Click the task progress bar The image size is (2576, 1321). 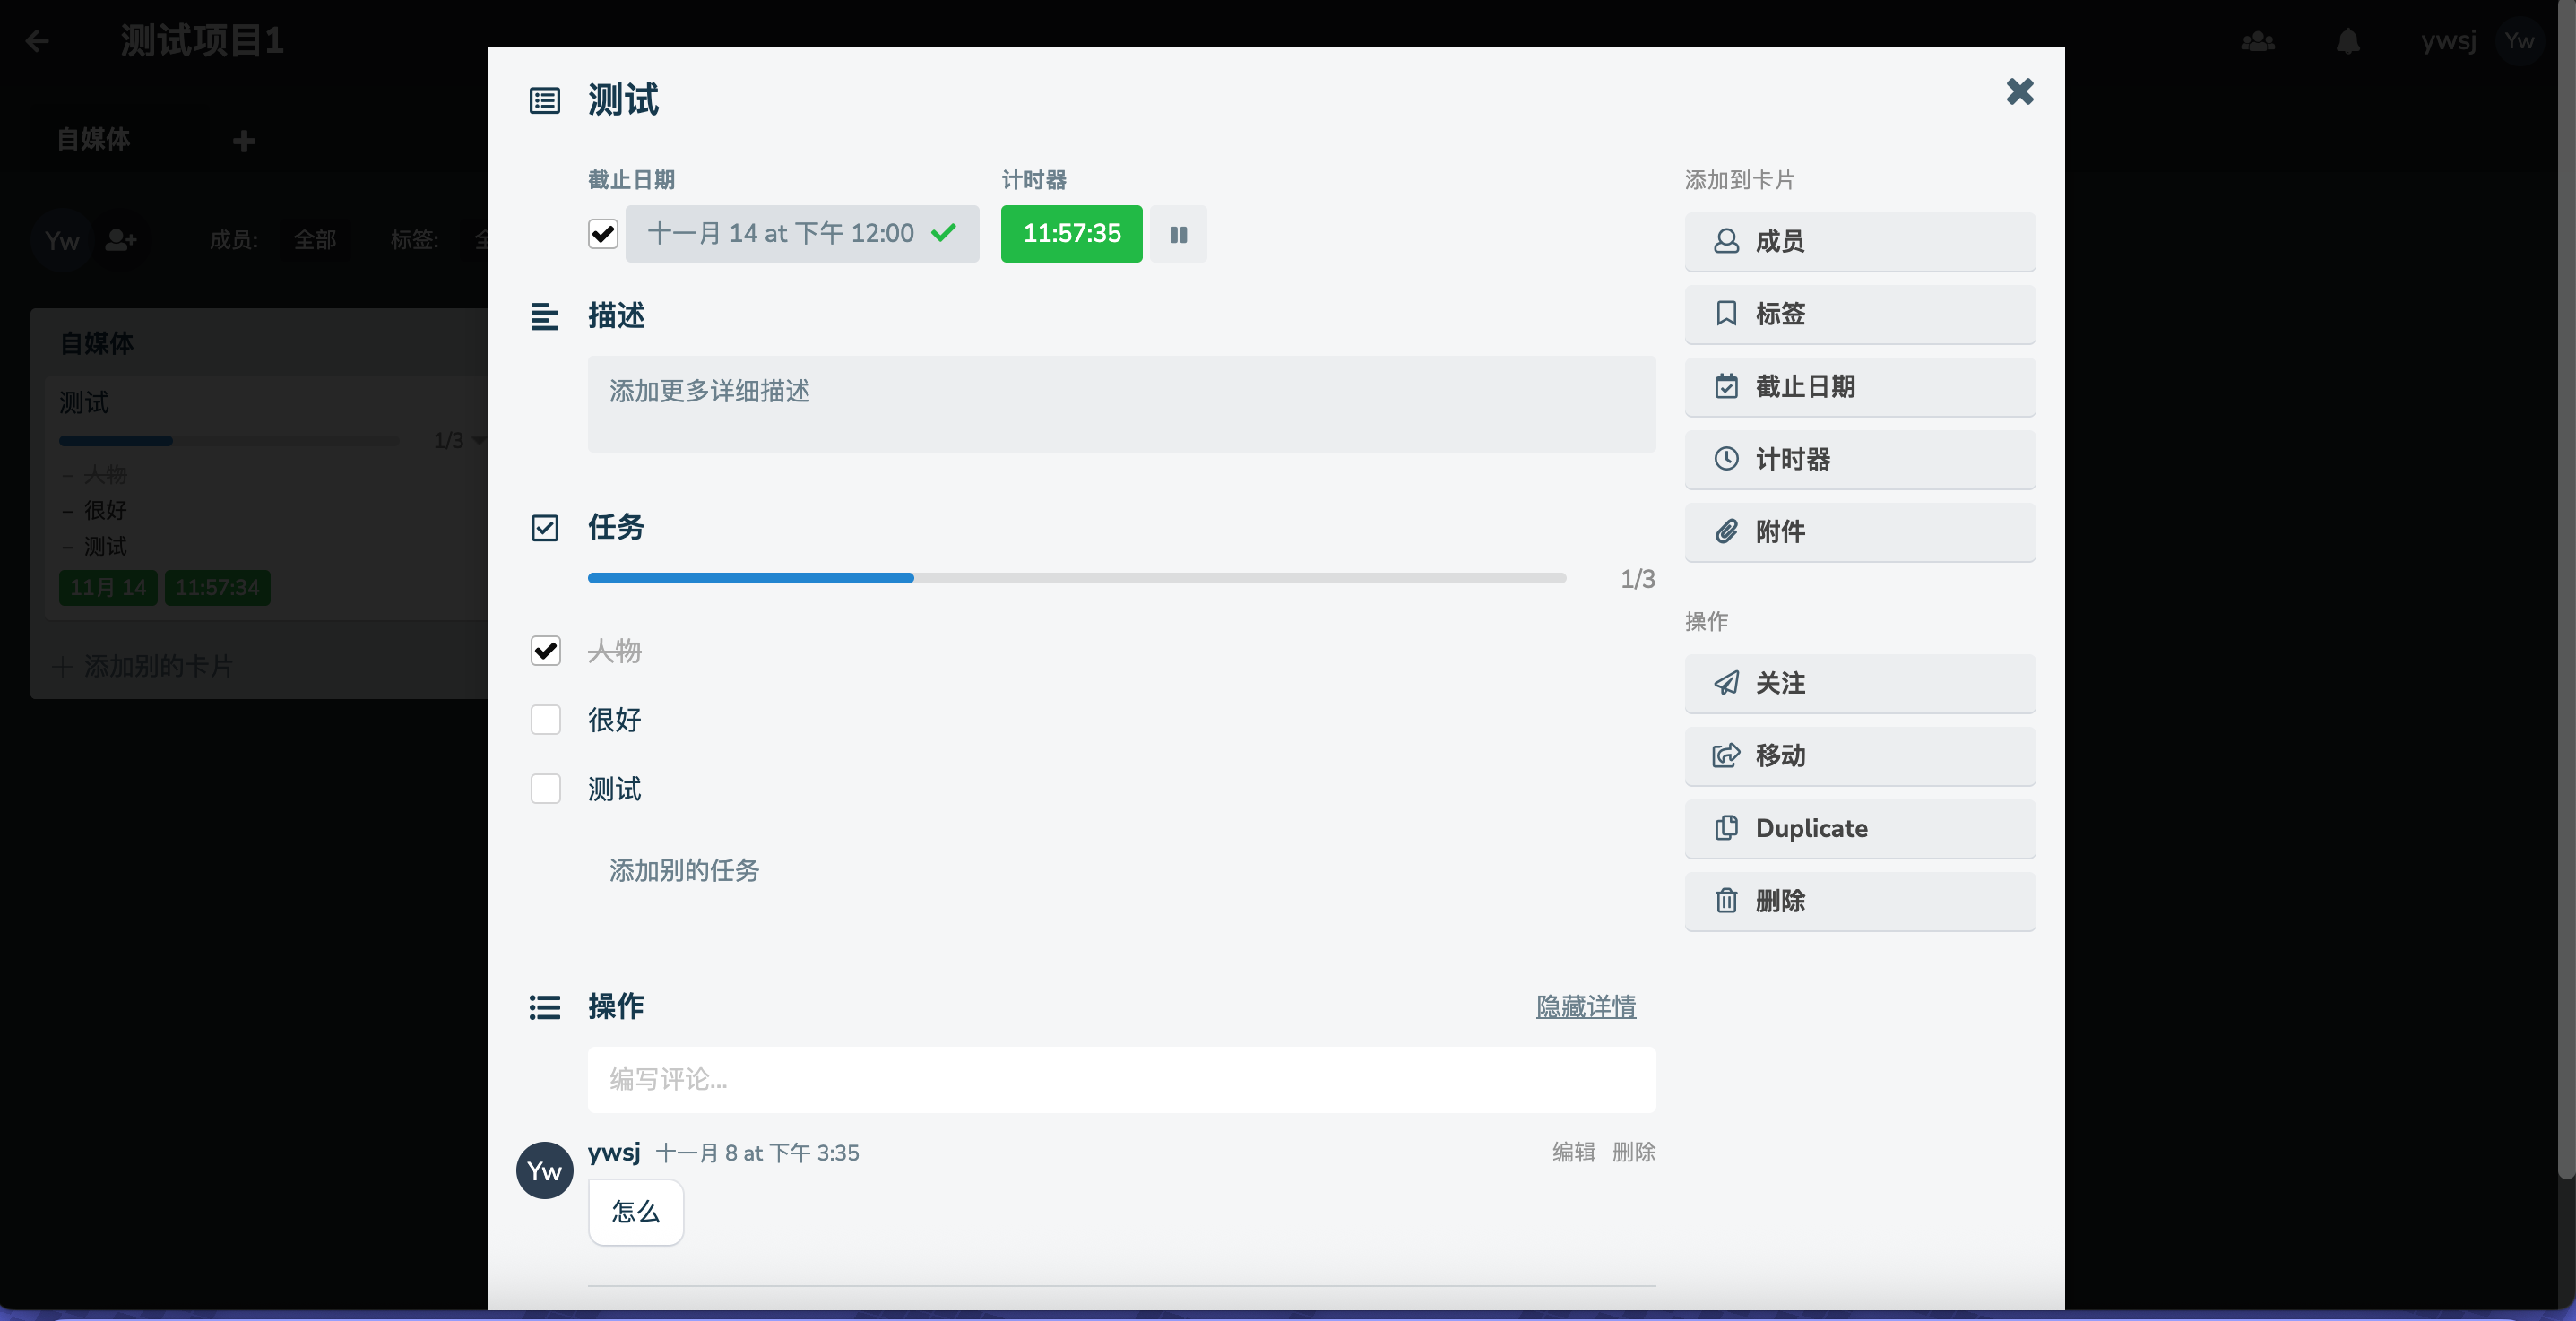click(1076, 578)
